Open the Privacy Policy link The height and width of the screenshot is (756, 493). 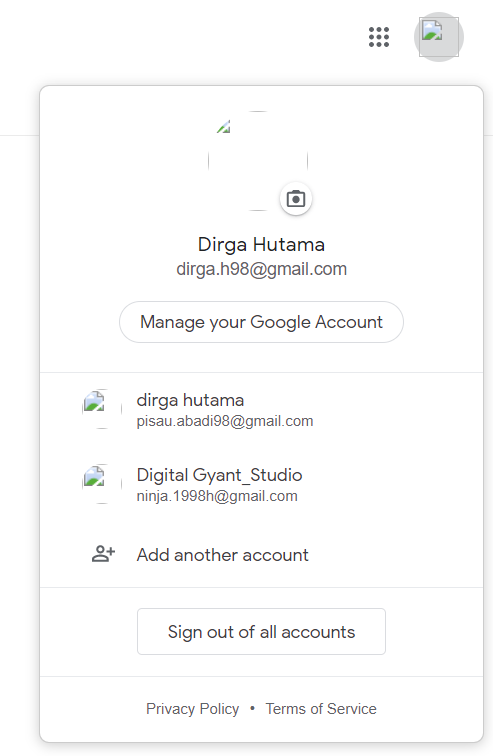[192, 709]
